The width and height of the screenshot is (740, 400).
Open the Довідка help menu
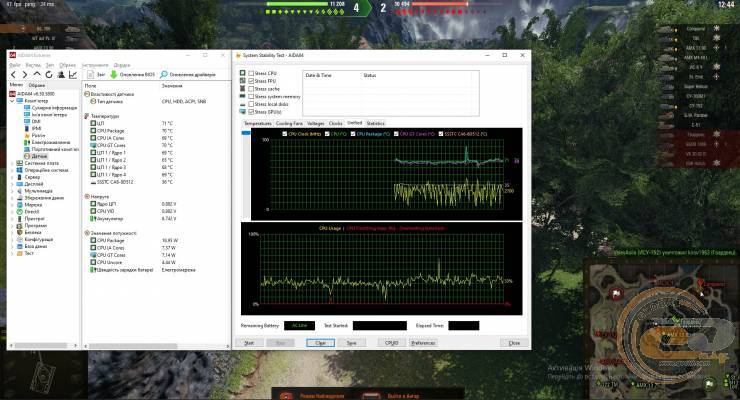(x=122, y=65)
